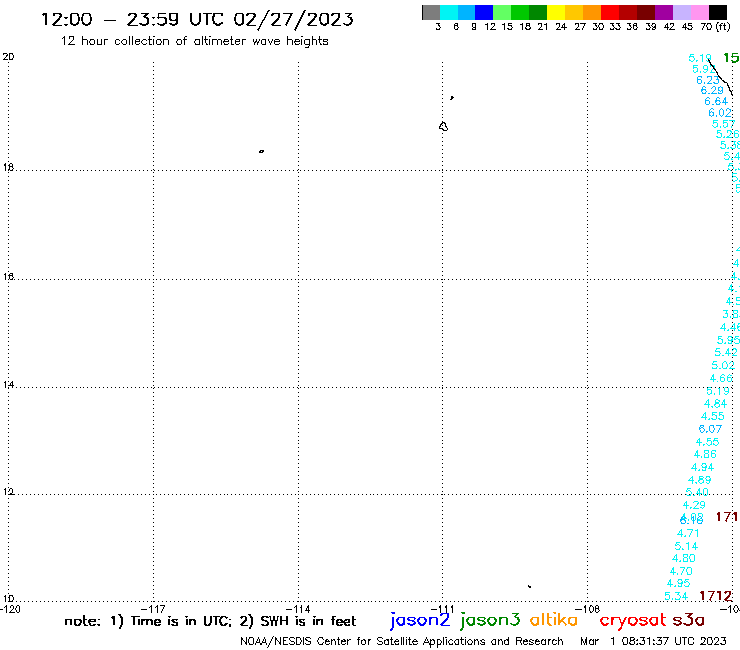Click the timestamp 'Mar 1 08:31:37 UTC 2023'
This screenshot has height=650, width=740.
pyautogui.click(x=653, y=641)
